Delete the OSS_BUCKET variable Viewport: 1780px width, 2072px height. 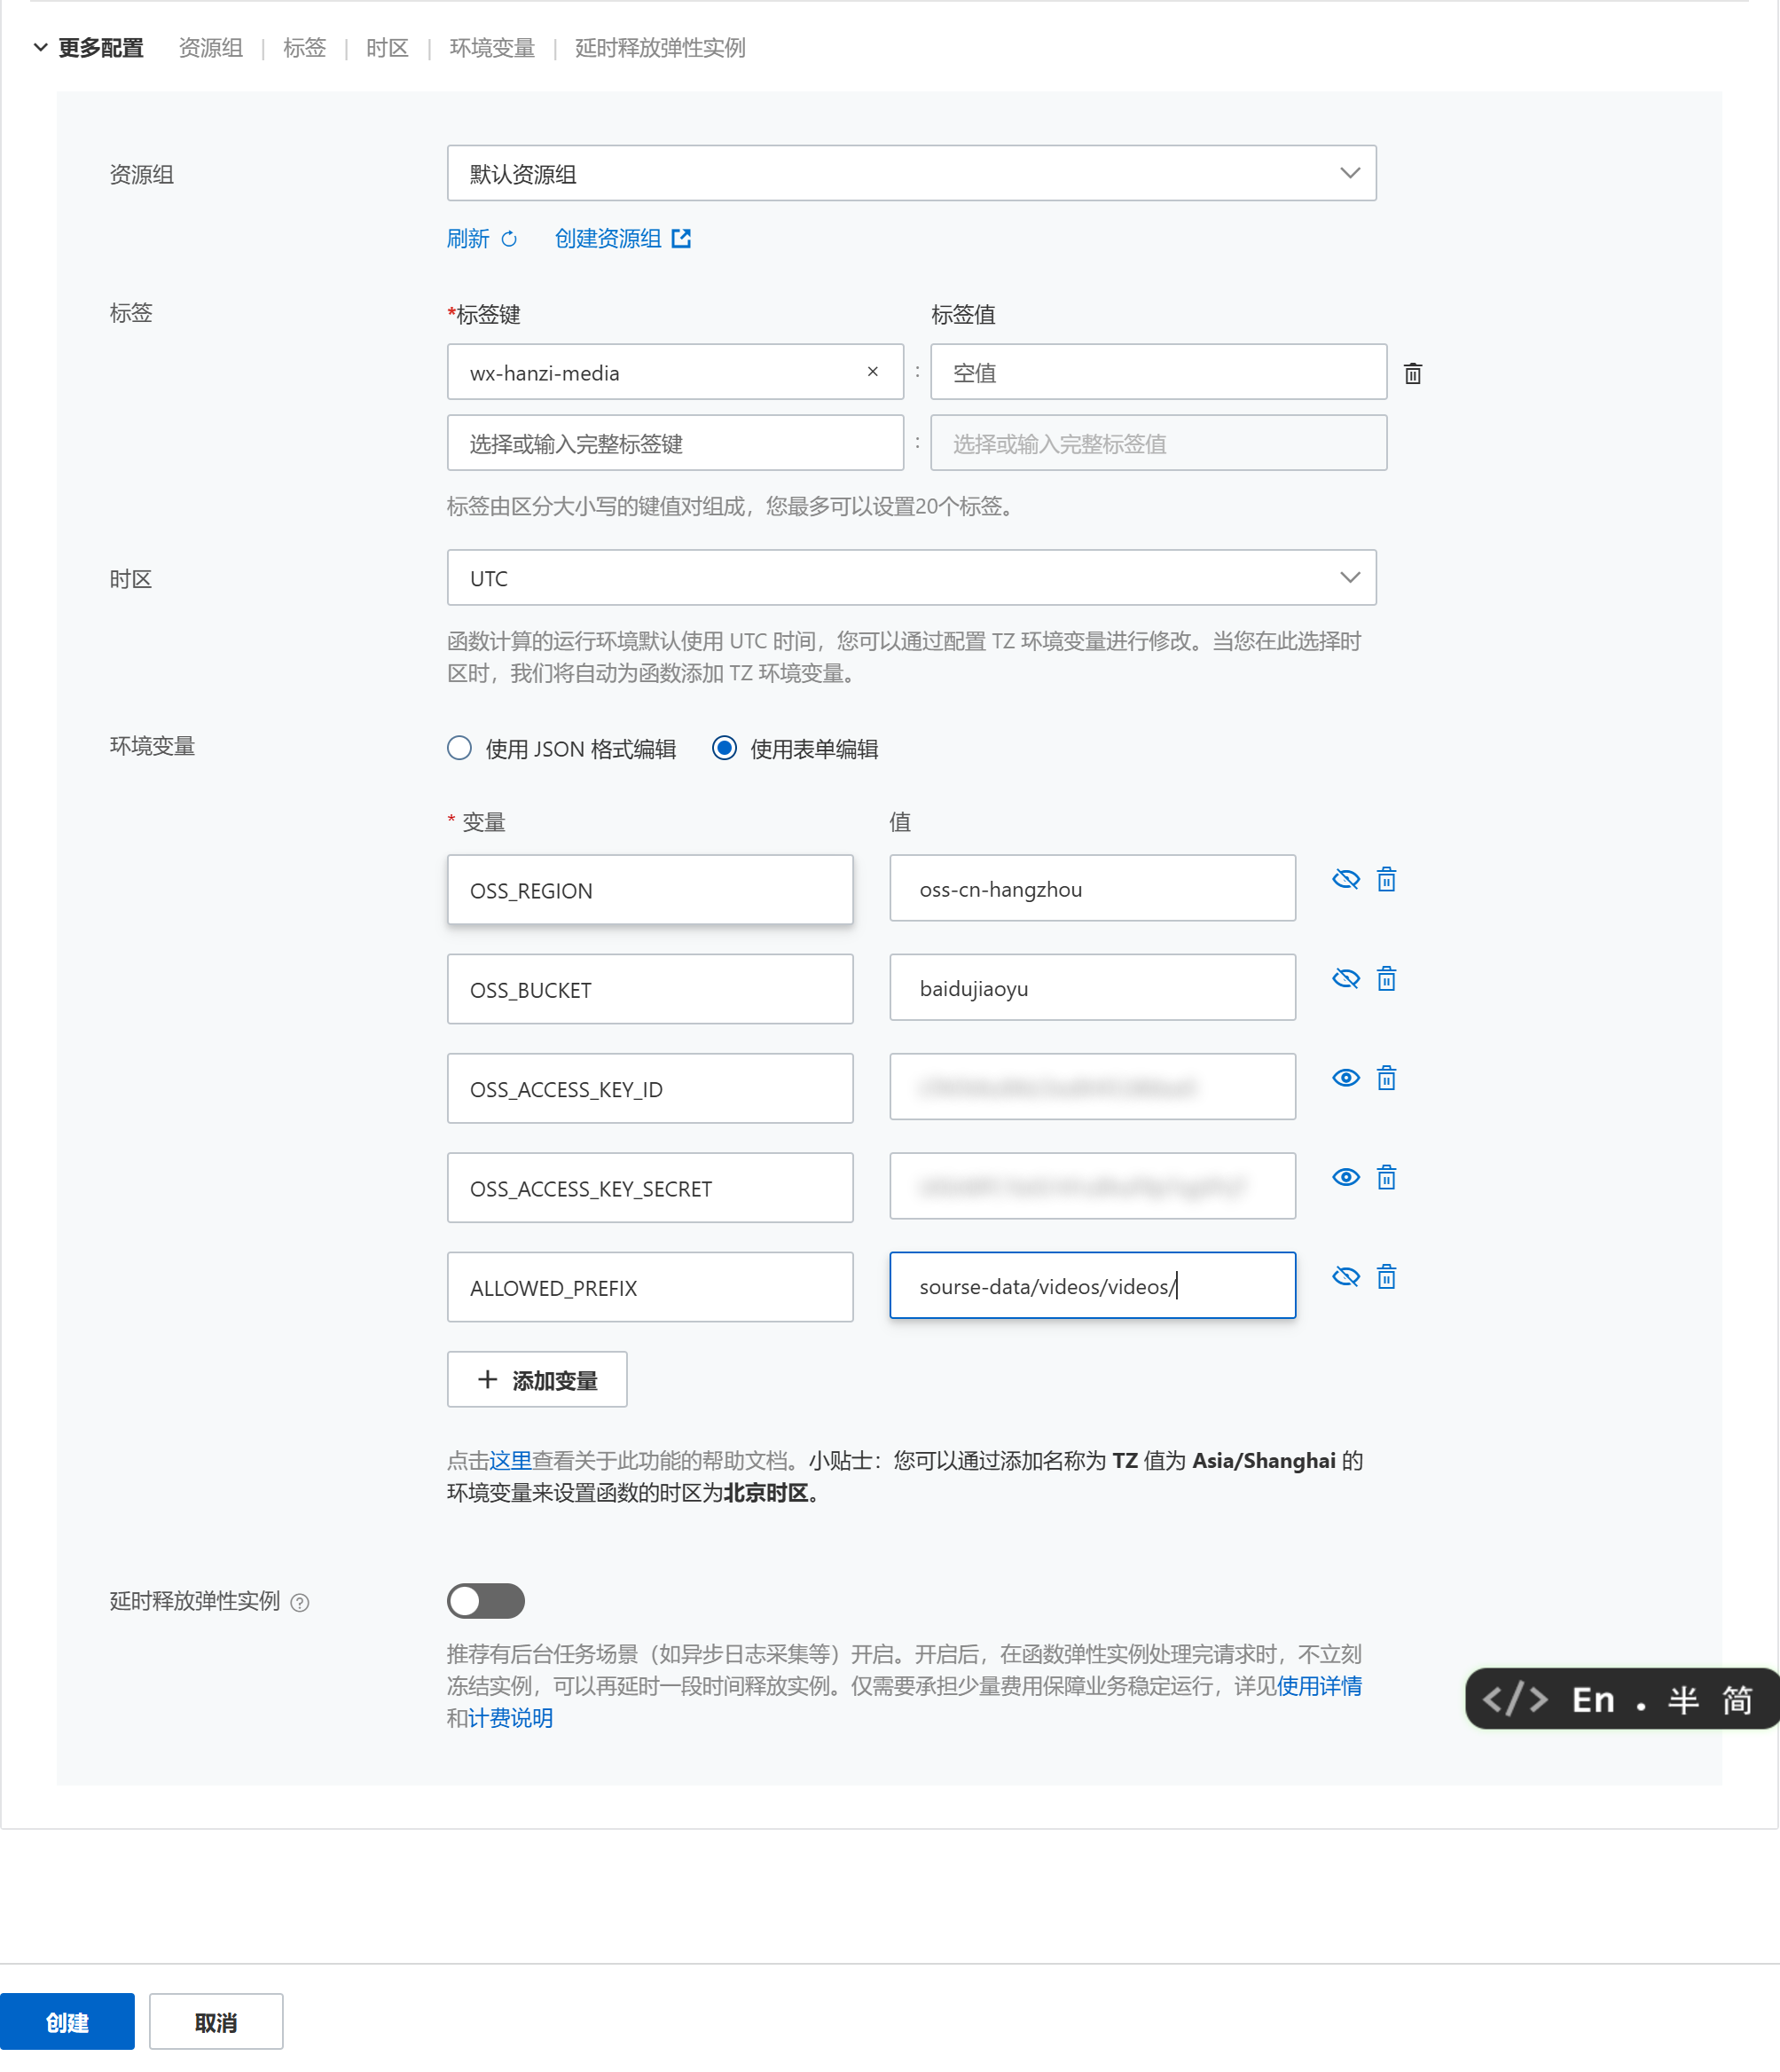[x=1386, y=978]
